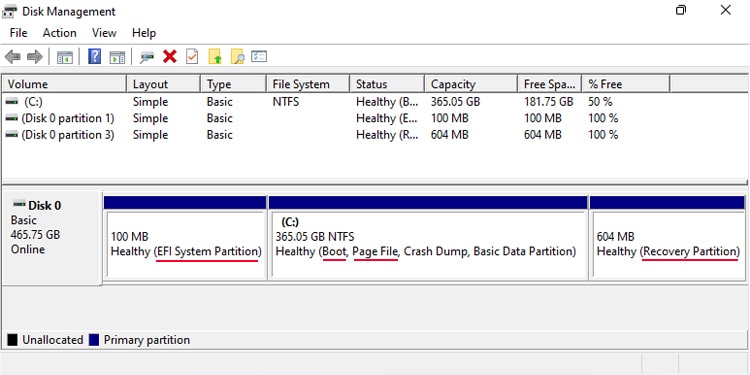Click the Forward arrow toolbar icon
The height and width of the screenshot is (375, 750).
click(35, 57)
